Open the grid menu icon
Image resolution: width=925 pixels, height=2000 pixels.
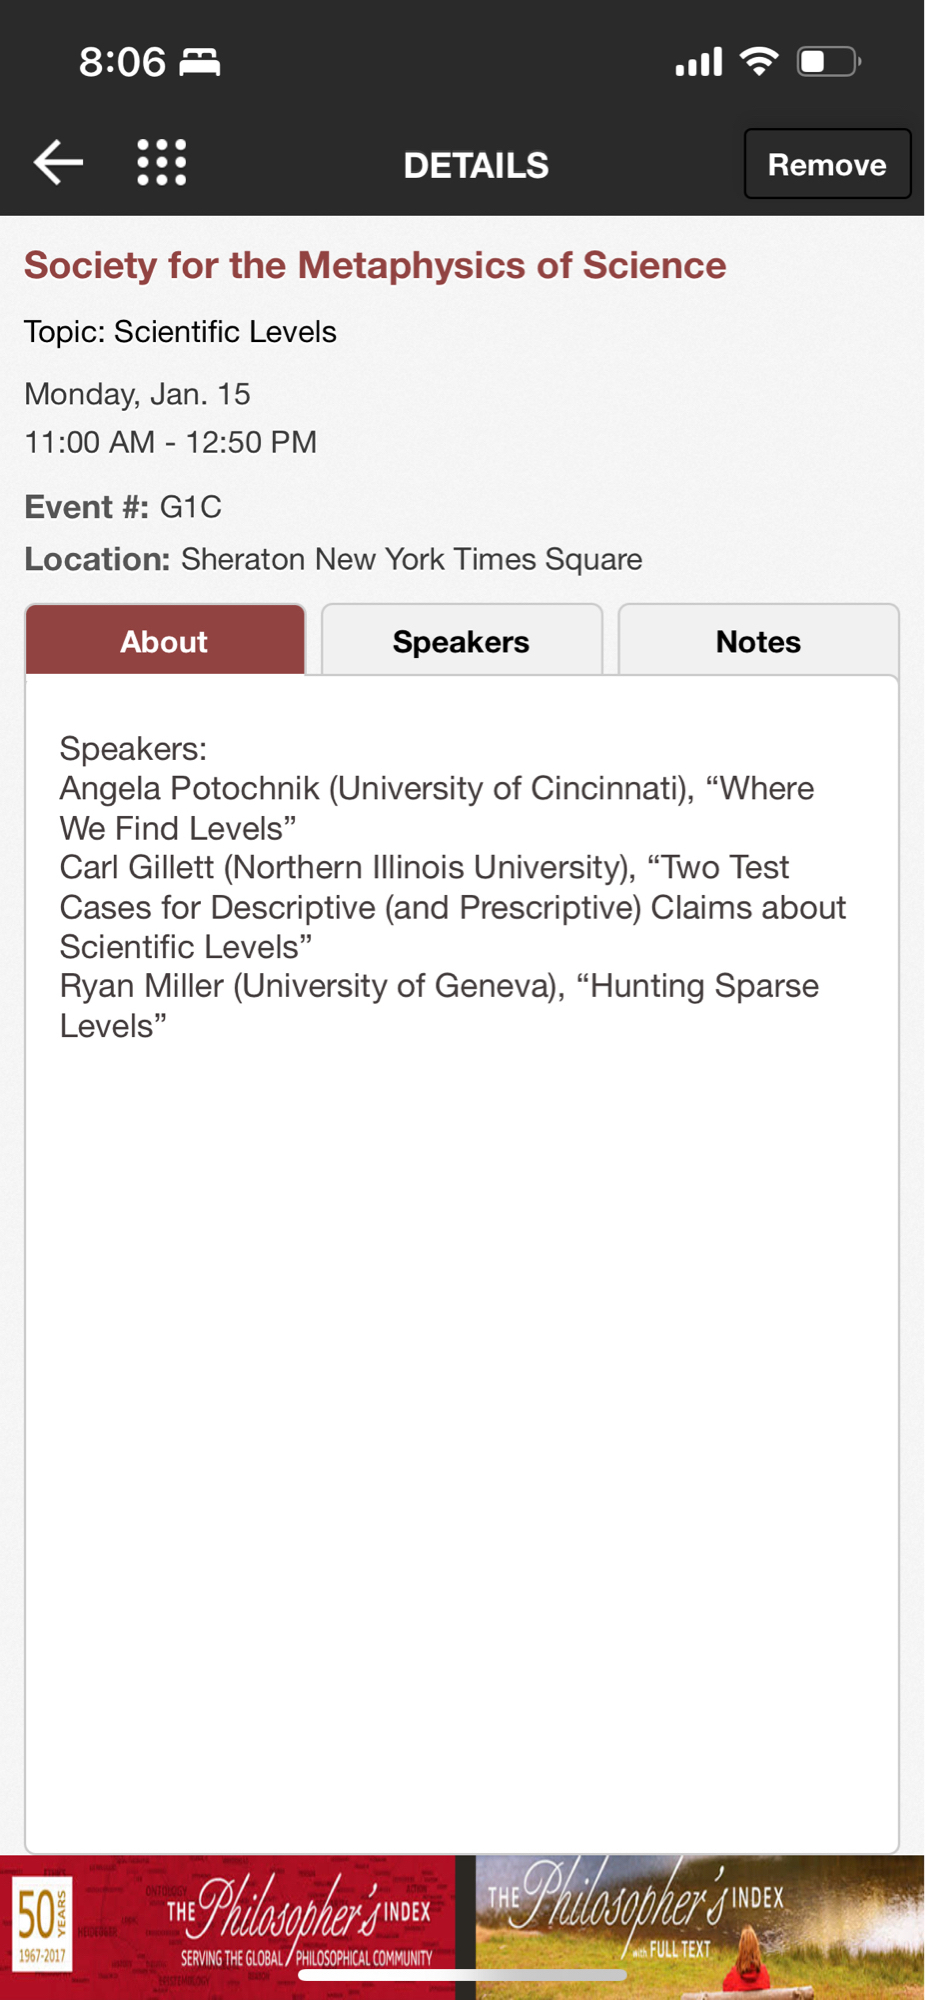(161, 163)
